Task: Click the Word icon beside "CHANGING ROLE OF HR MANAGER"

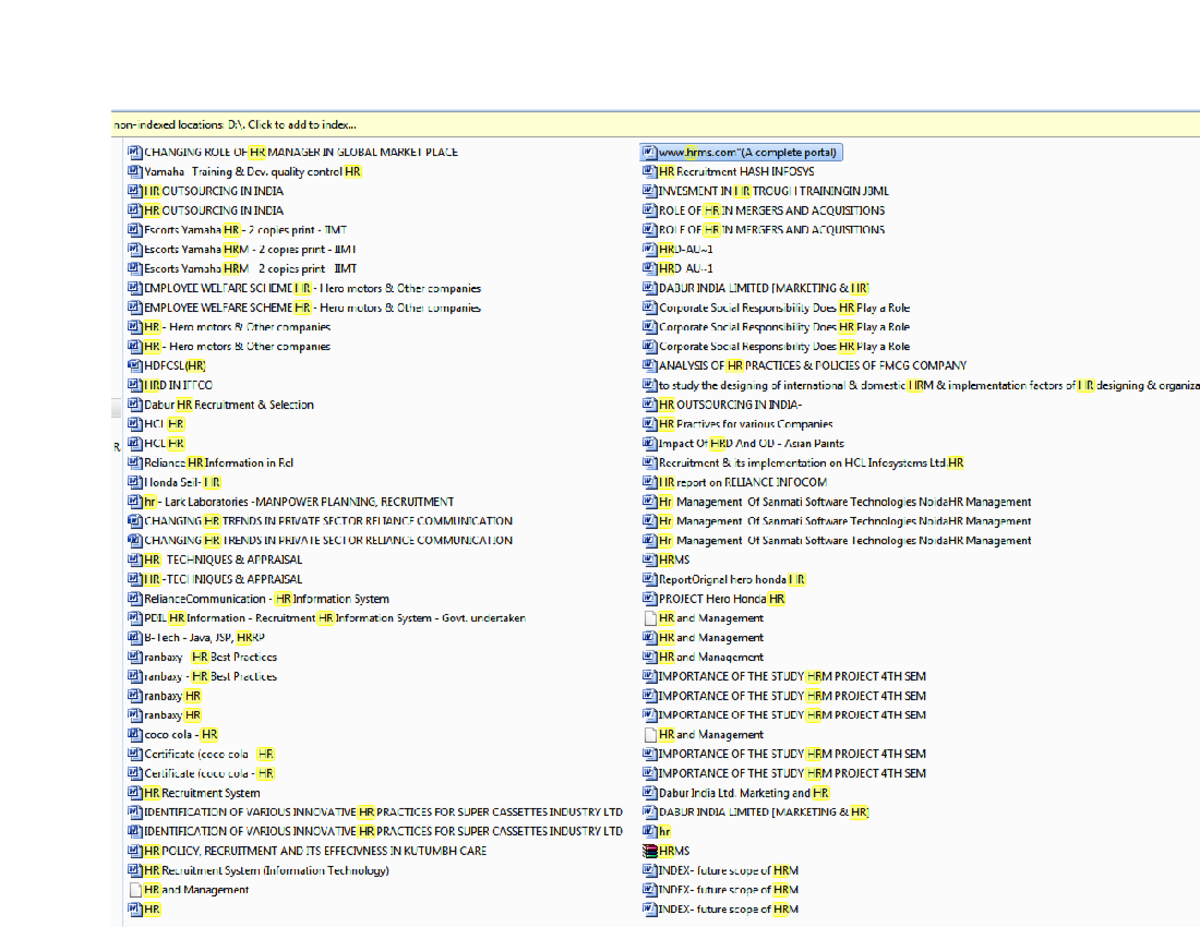Action: point(133,152)
